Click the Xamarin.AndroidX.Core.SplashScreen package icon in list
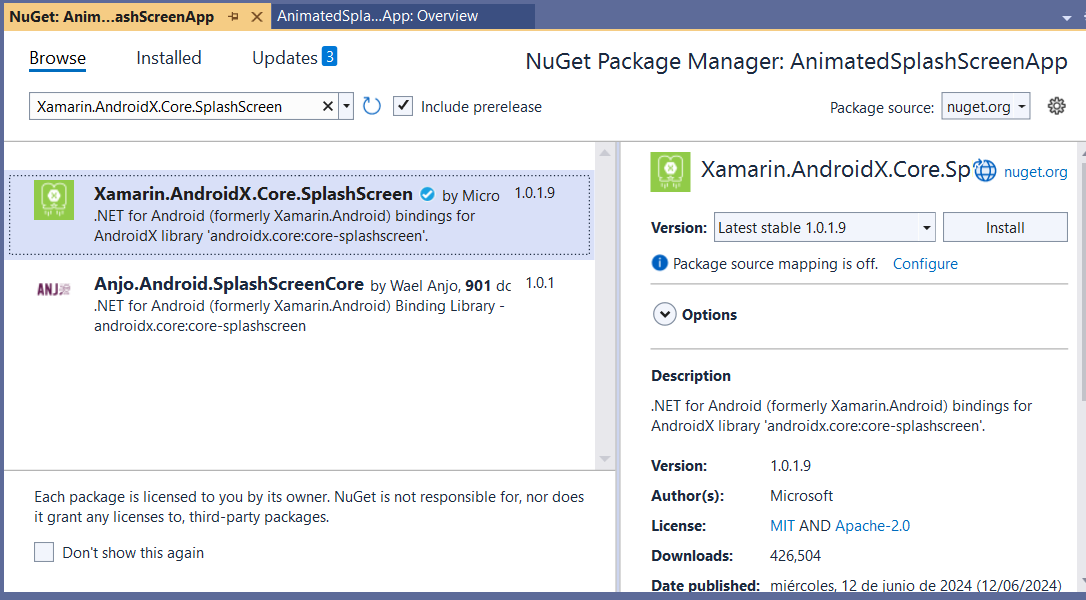1086x600 pixels. 54,200
